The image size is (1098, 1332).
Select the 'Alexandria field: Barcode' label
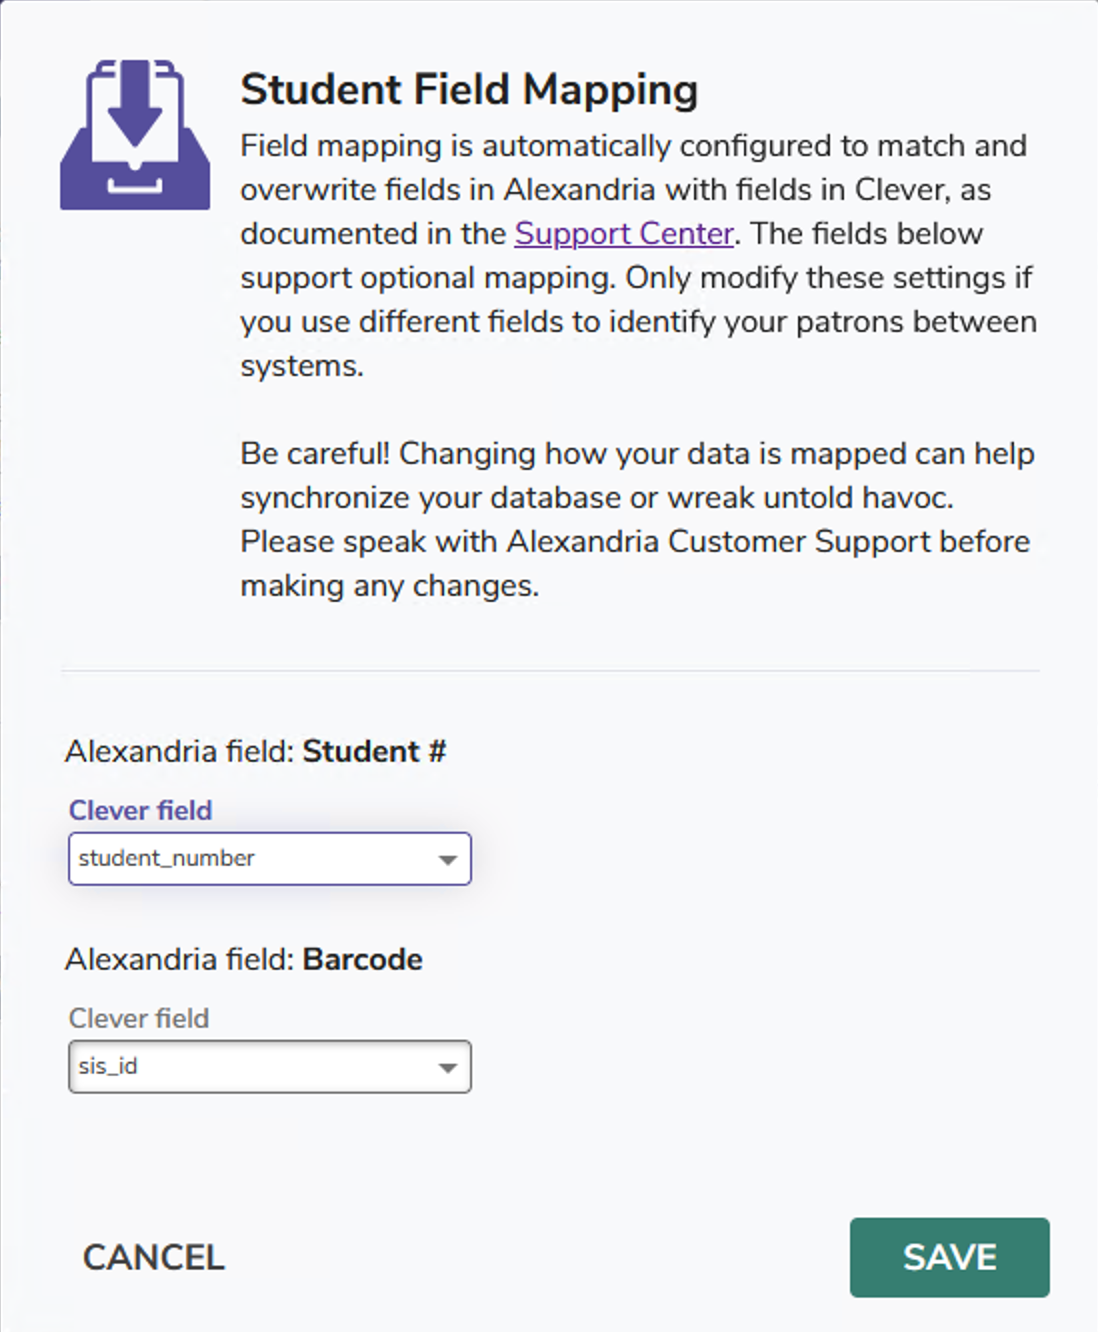pos(243,959)
